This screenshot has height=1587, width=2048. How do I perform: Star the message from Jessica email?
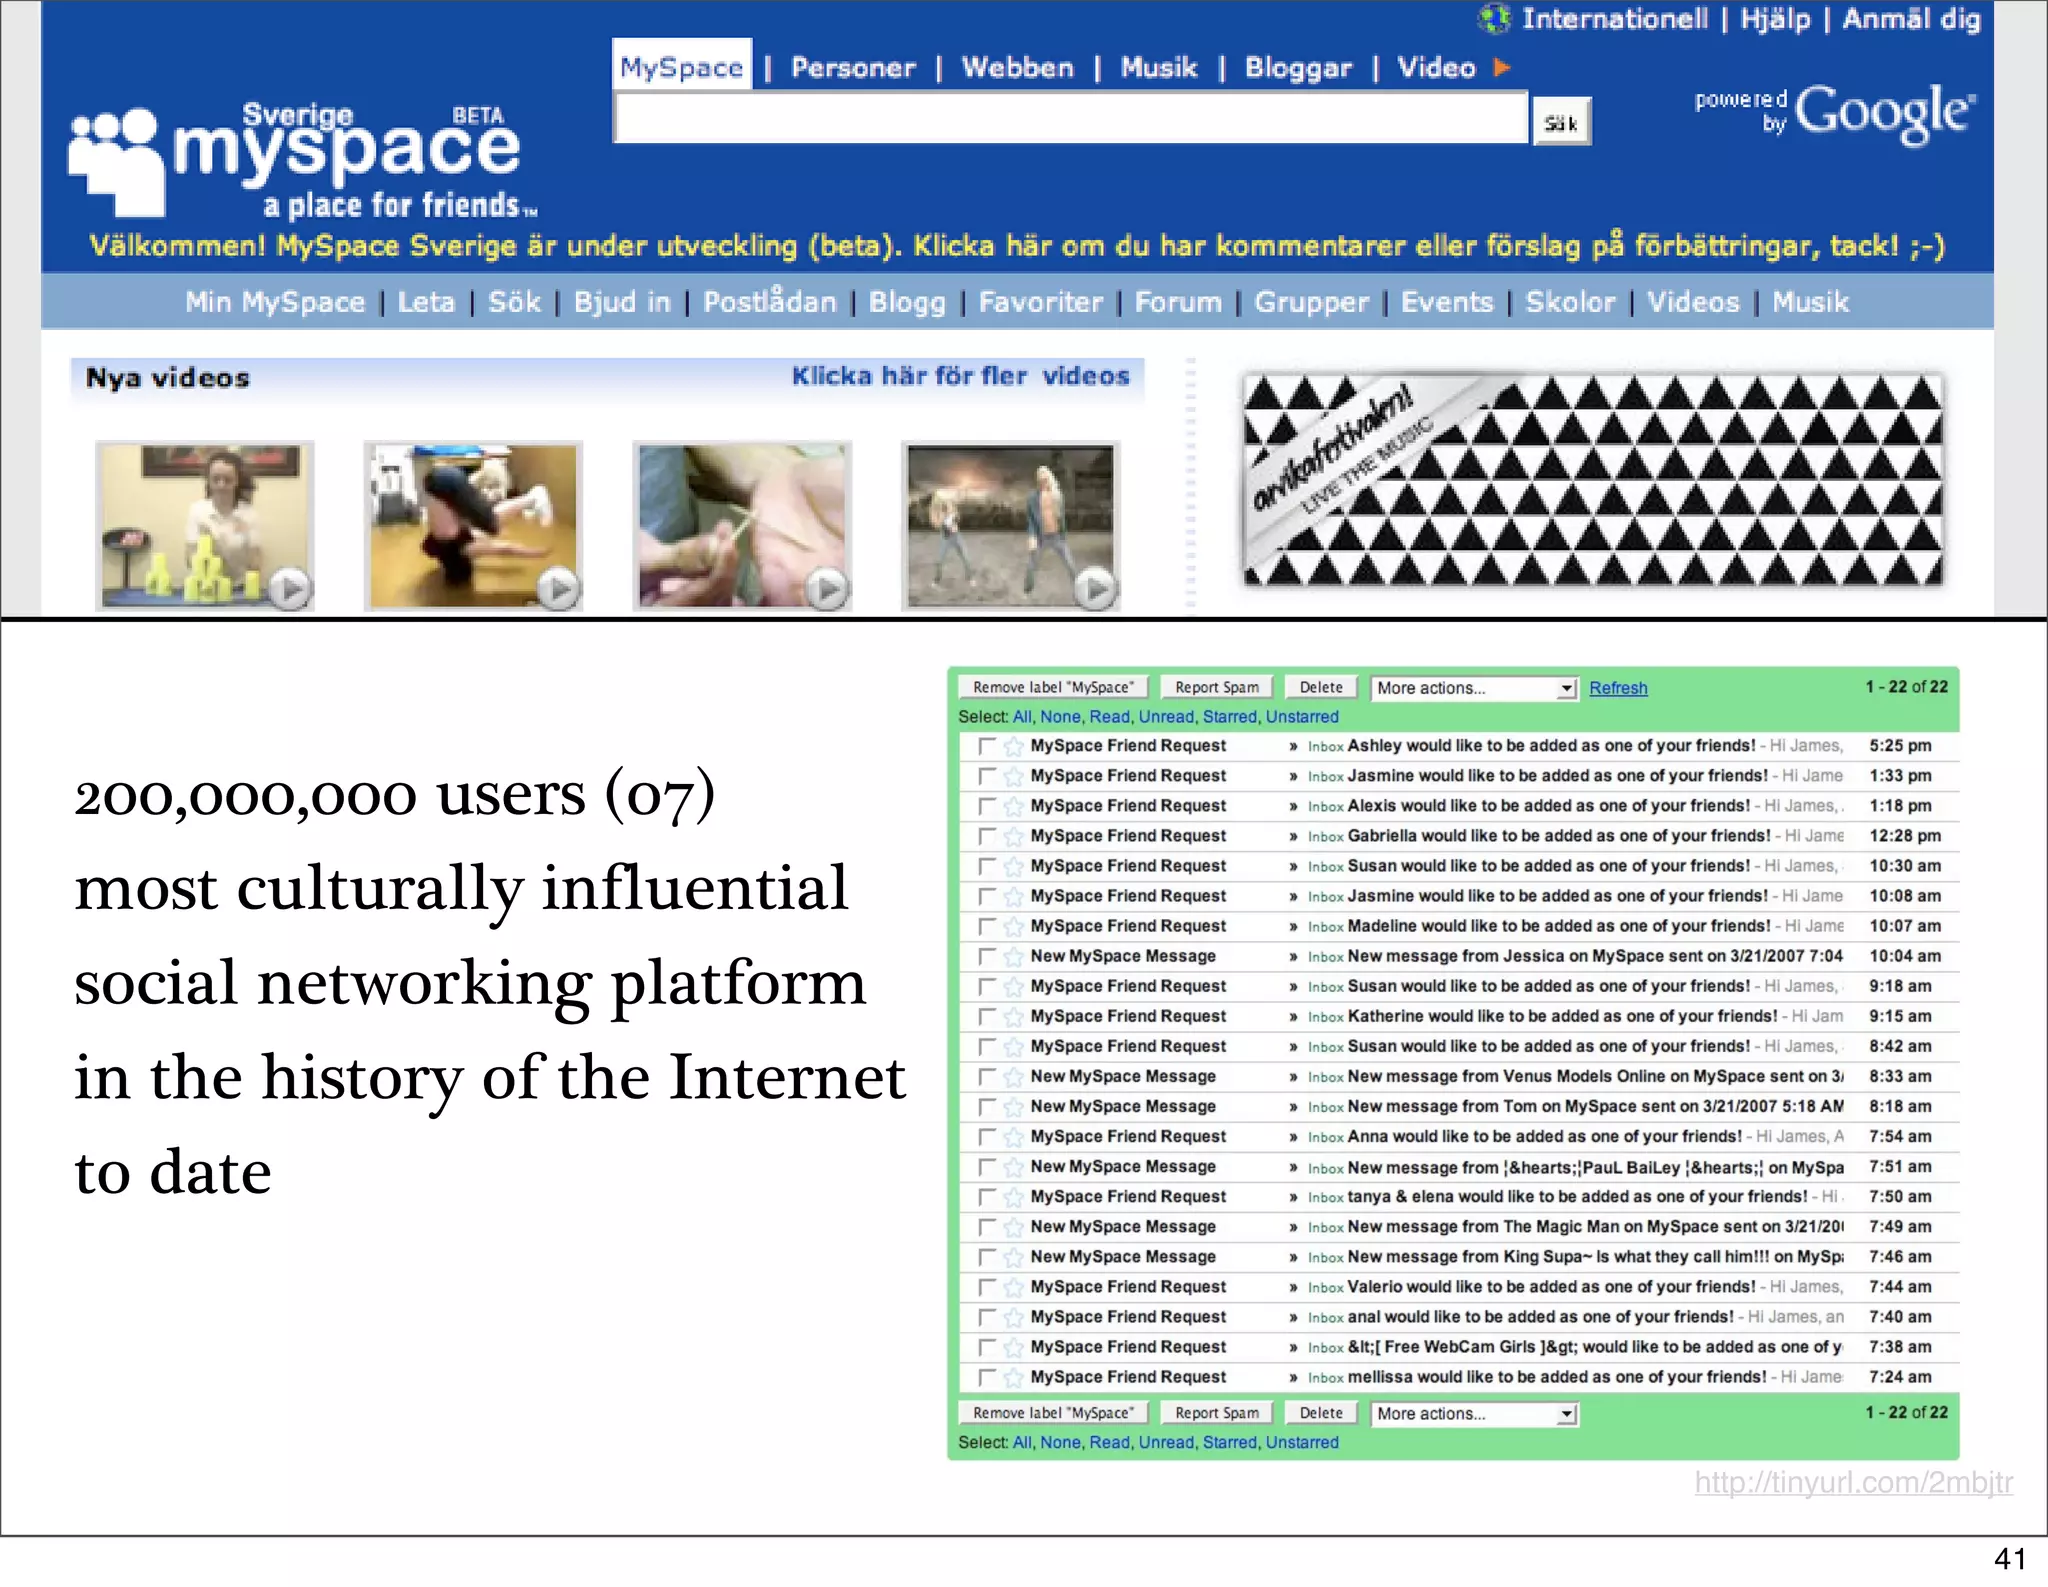[x=1013, y=956]
